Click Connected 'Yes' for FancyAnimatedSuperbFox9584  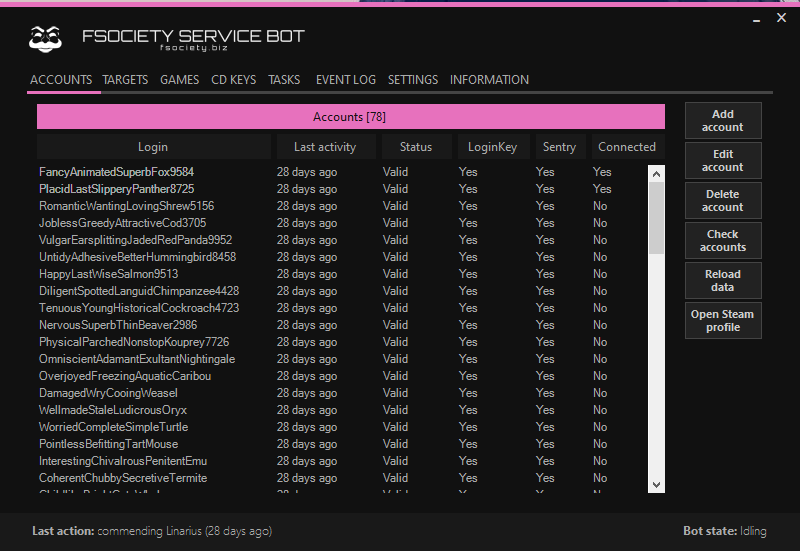602,172
